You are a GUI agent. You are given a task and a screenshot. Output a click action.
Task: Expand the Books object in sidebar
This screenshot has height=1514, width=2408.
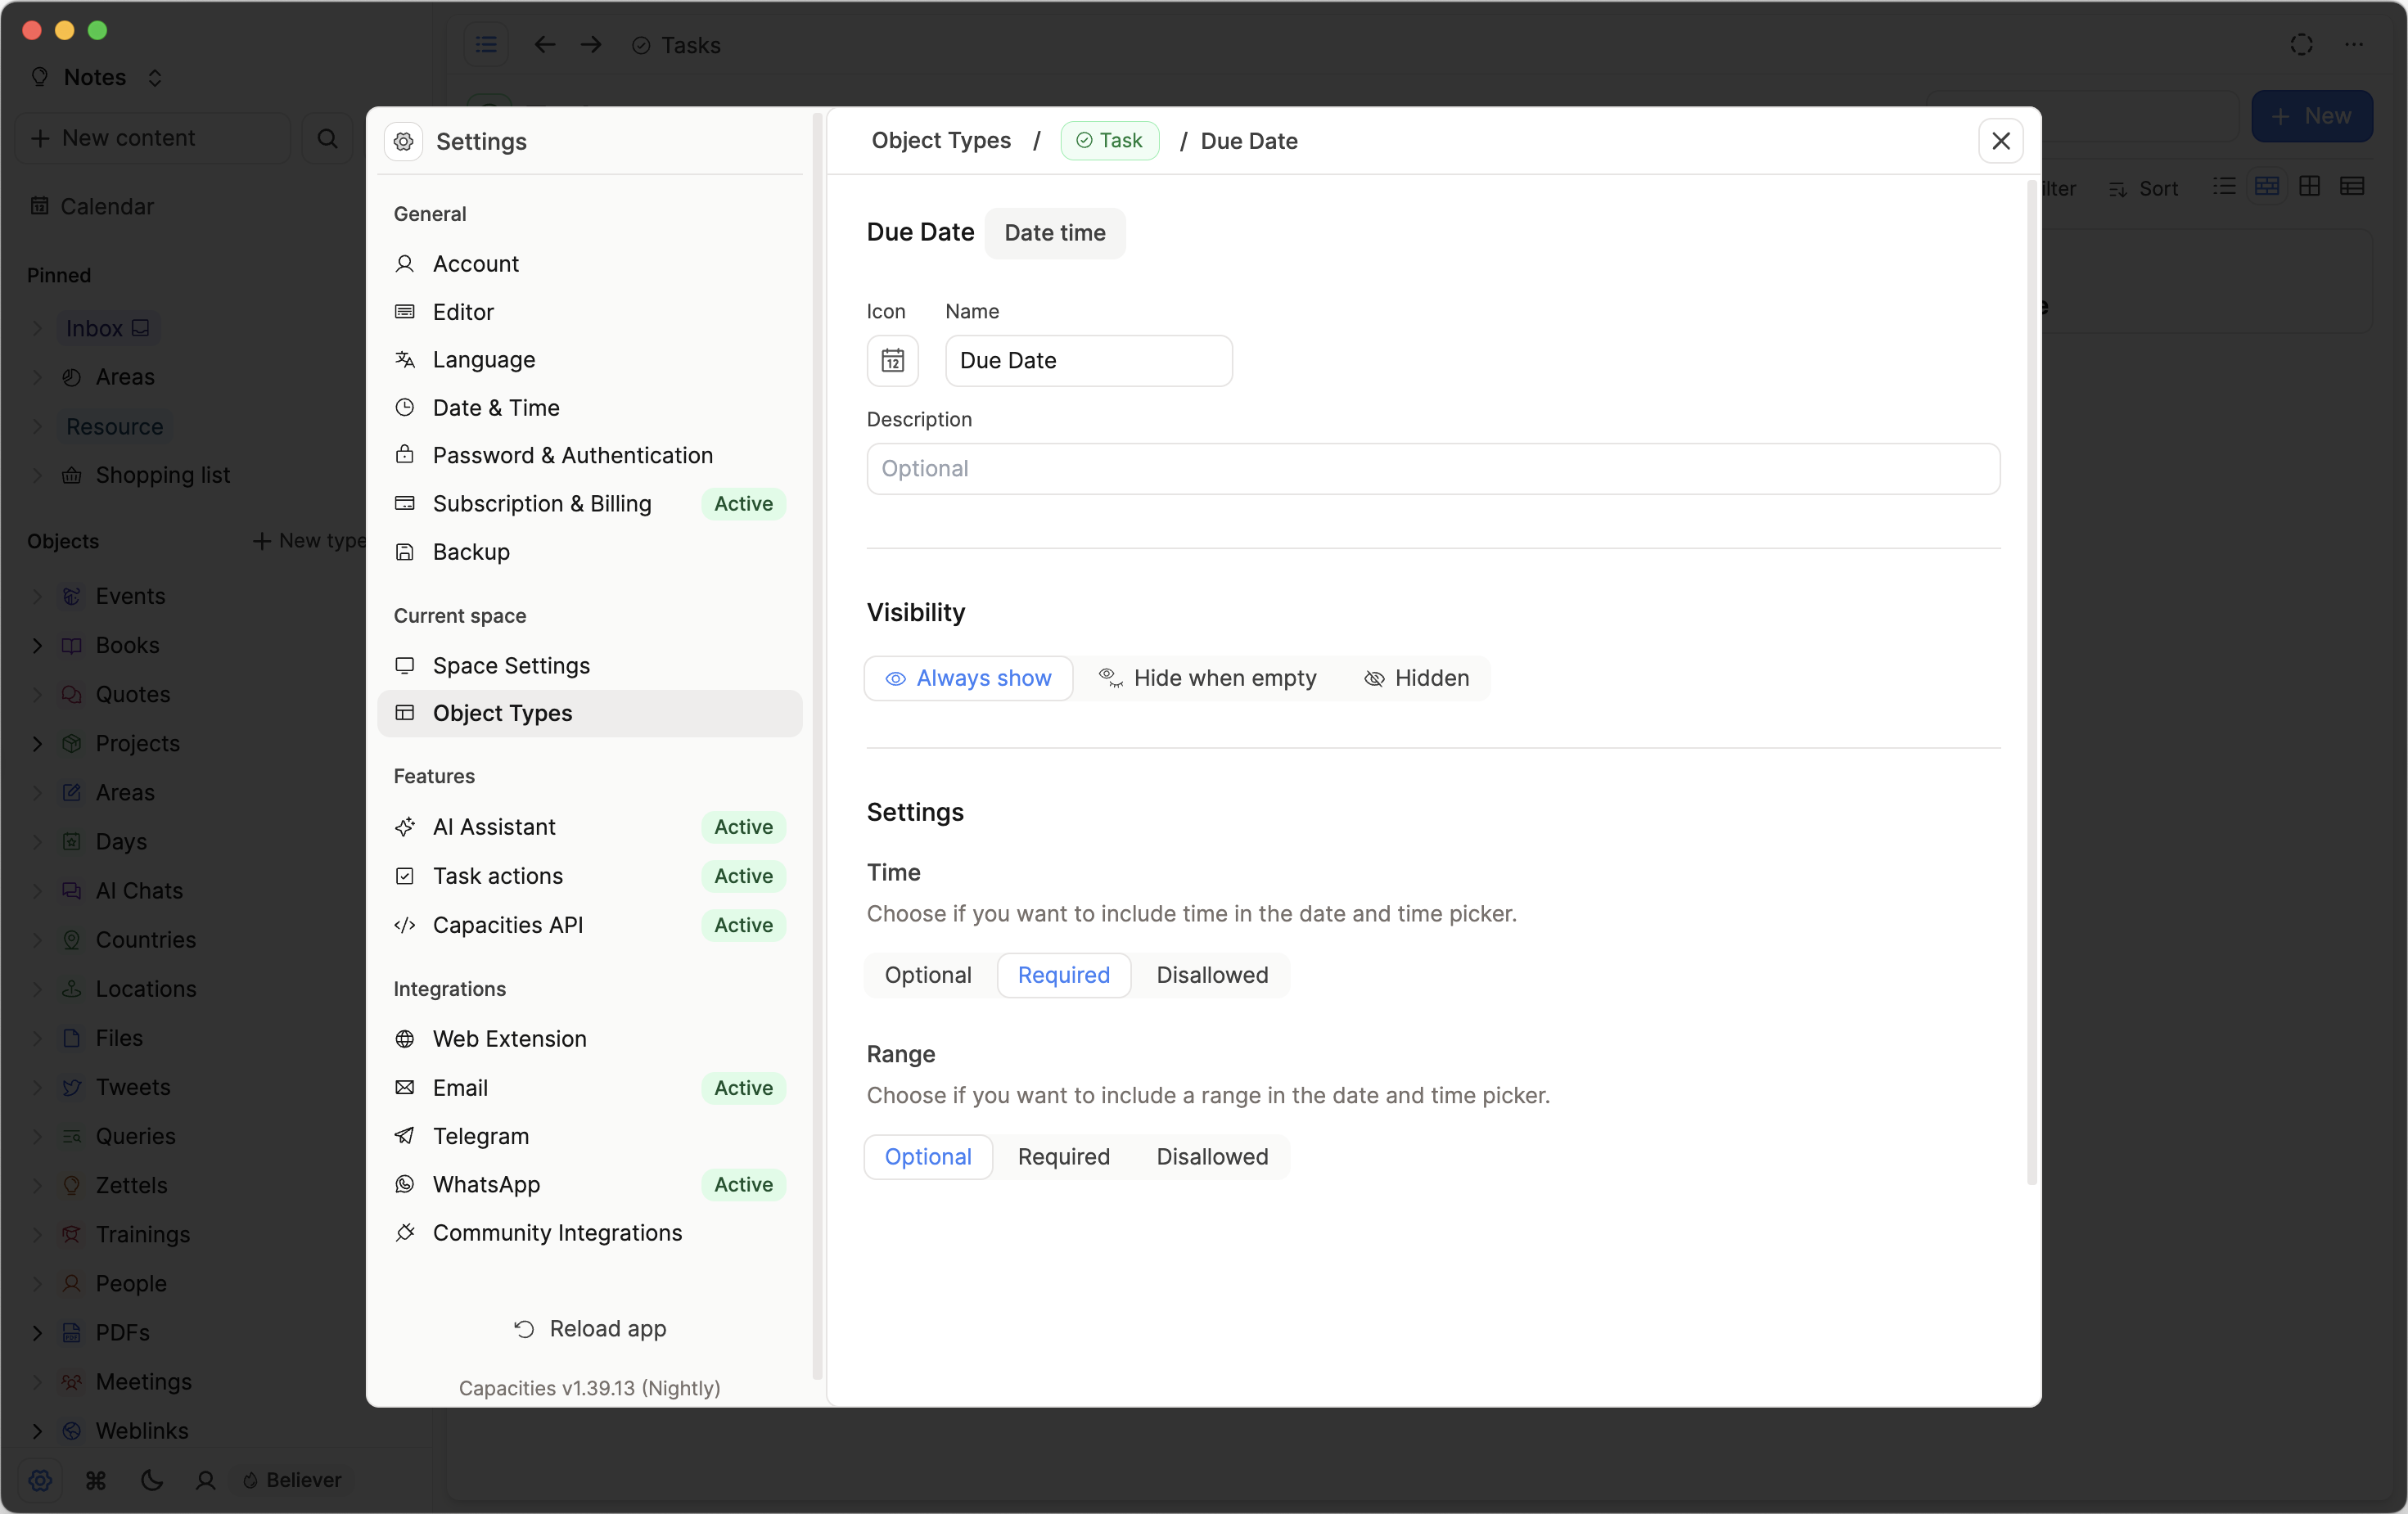tap(37, 645)
